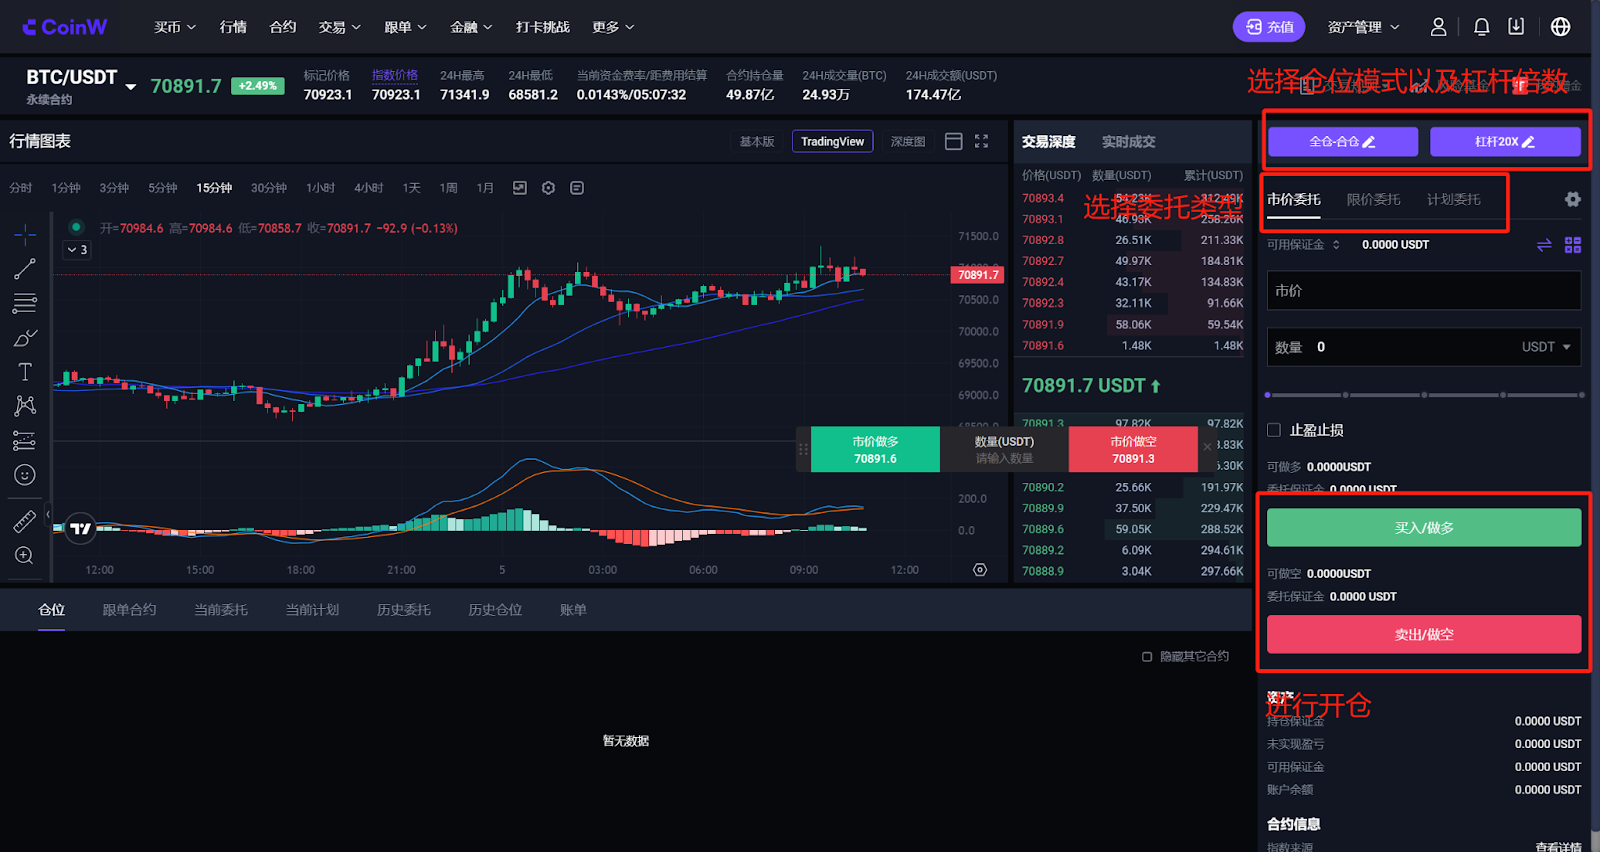Viewport: 1600px width, 852px height.
Task: Enable the 止盈止损 checkbox
Action: [x=1274, y=430]
